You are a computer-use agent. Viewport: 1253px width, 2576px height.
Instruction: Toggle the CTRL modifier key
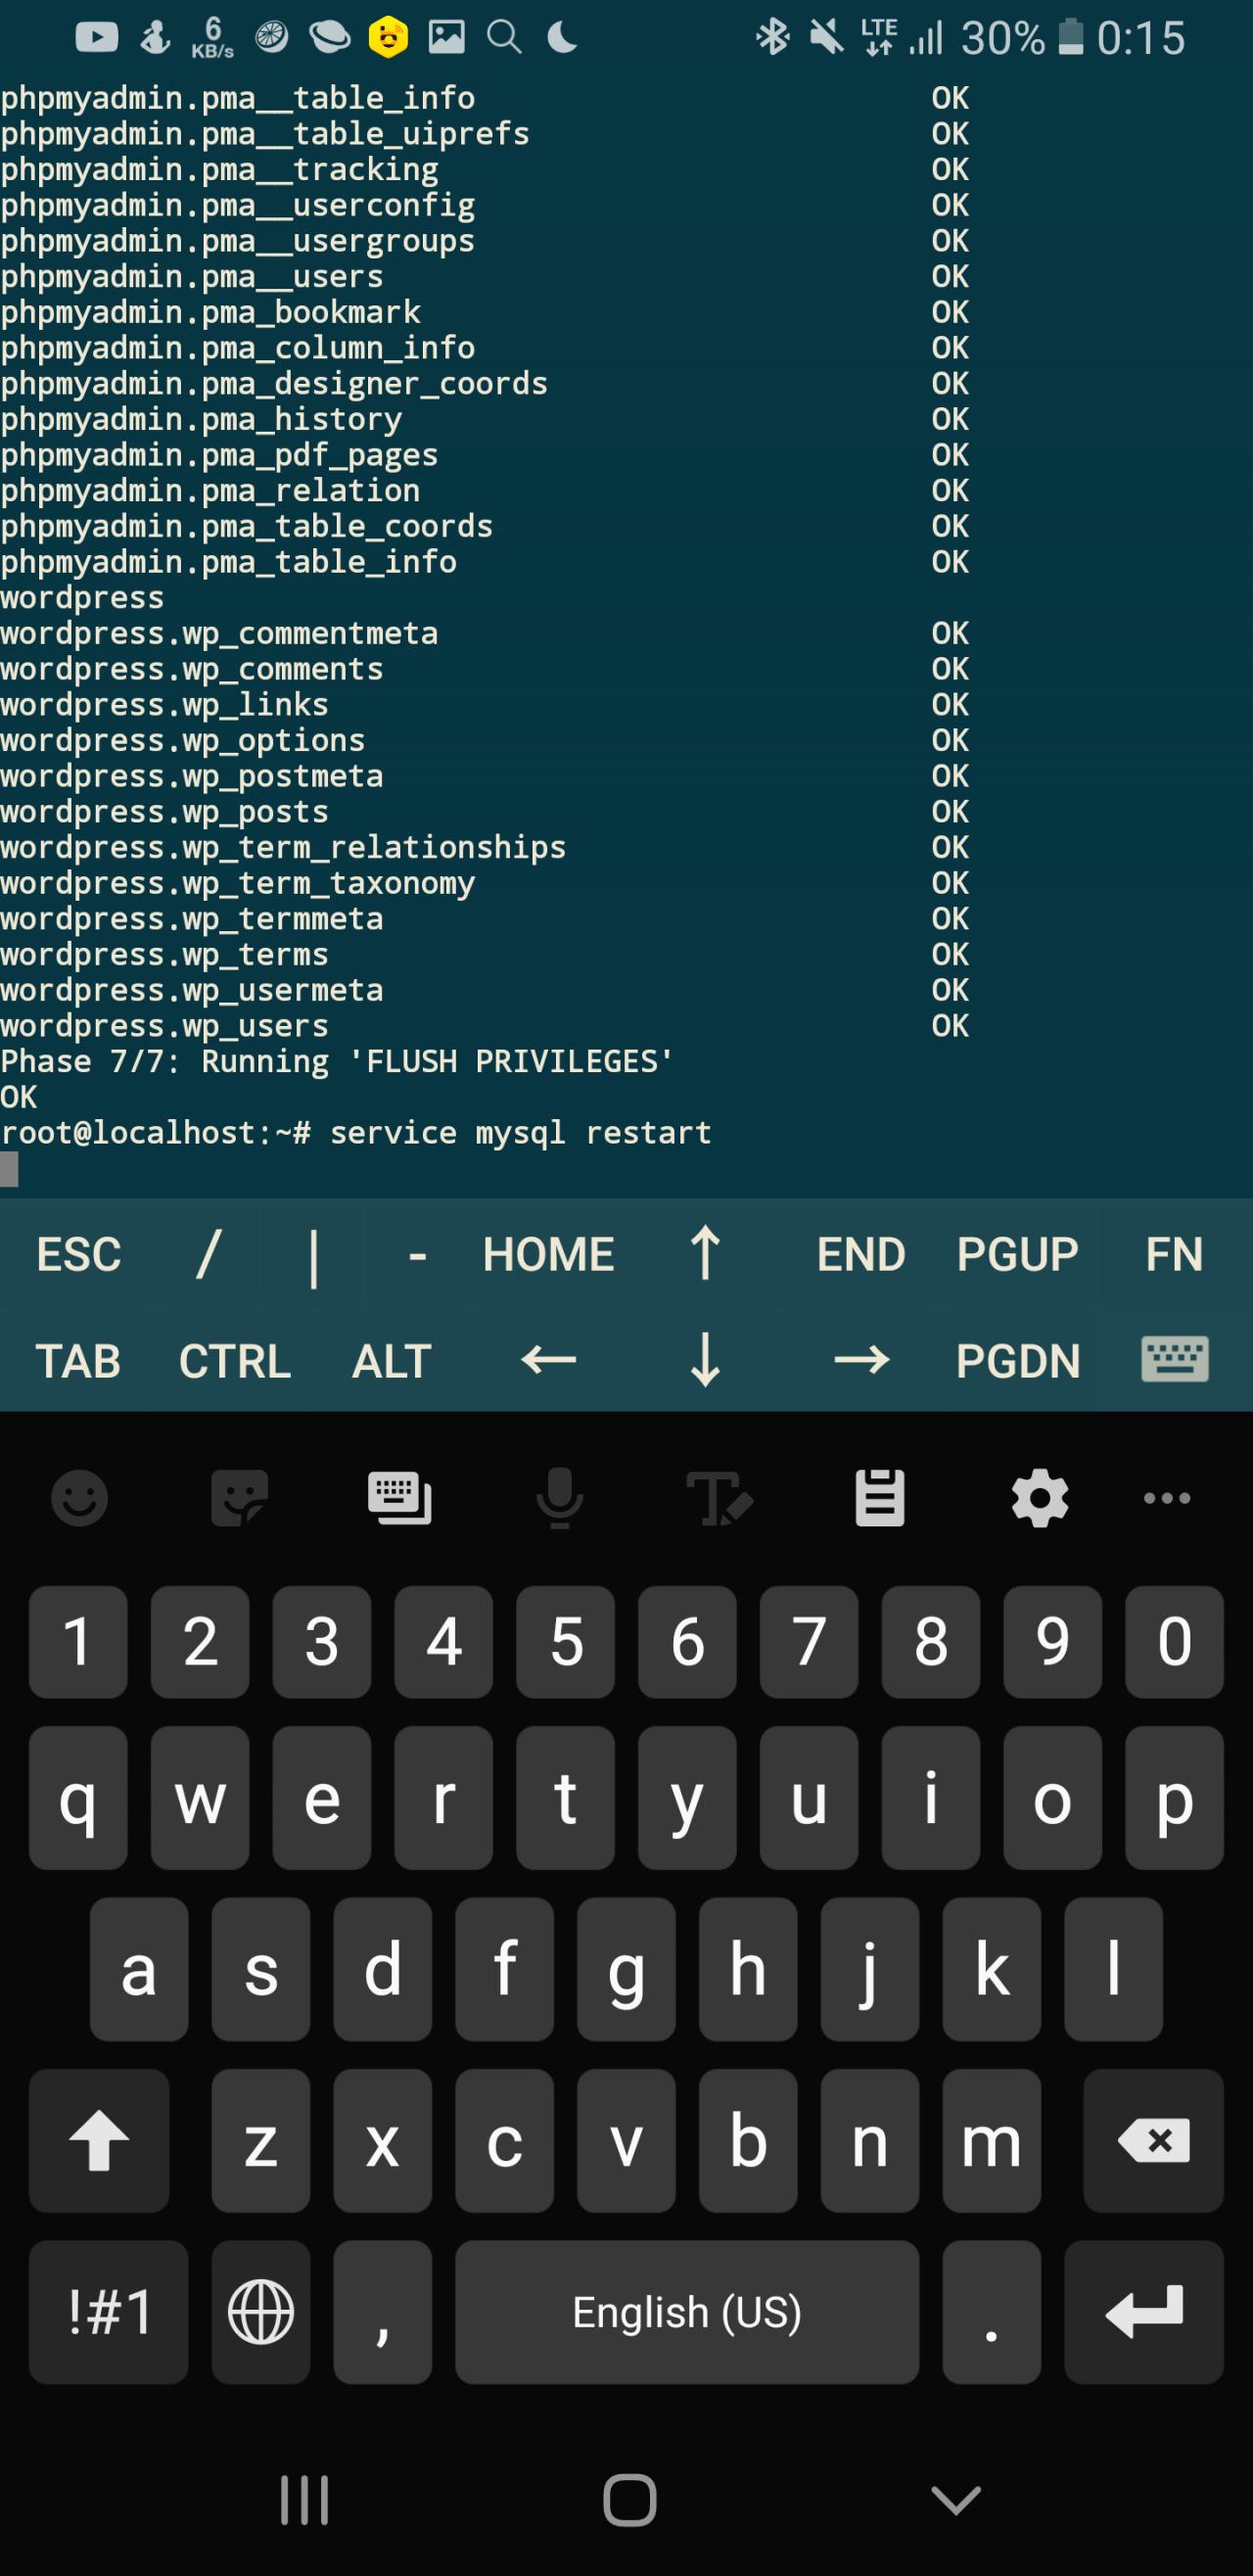(x=235, y=1361)
